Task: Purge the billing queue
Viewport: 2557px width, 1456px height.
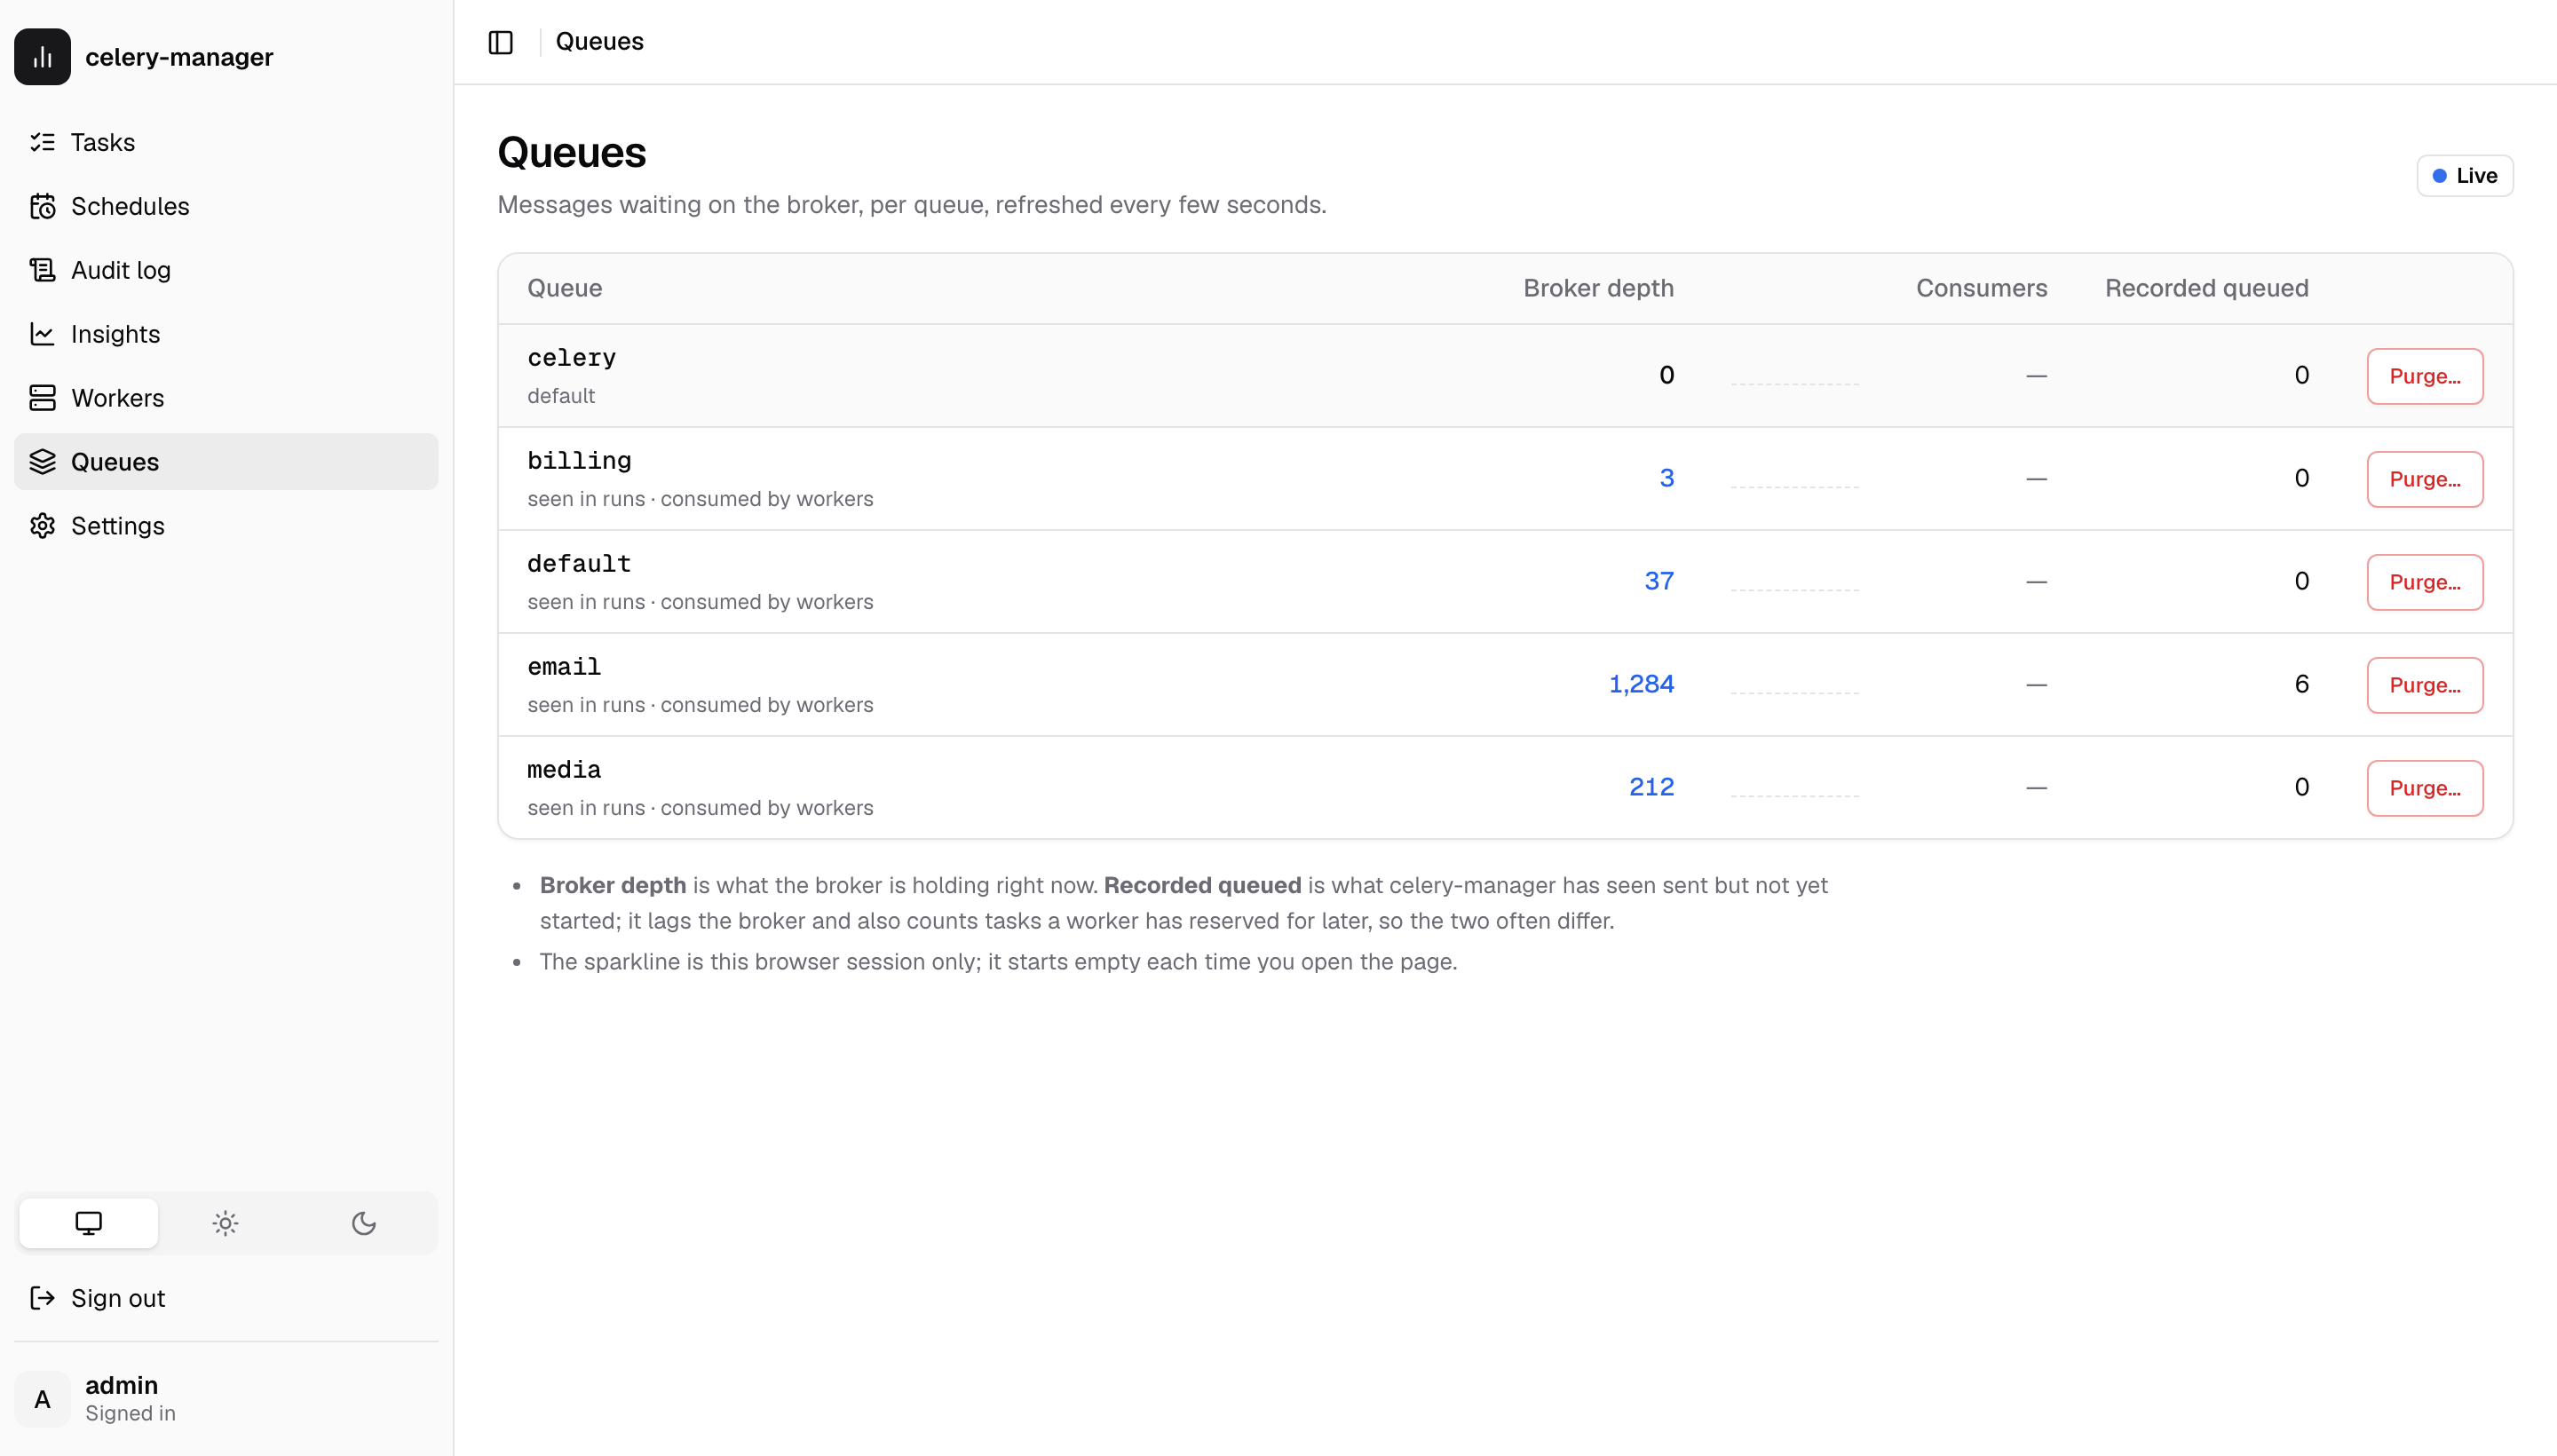Action: point(2424,479)
